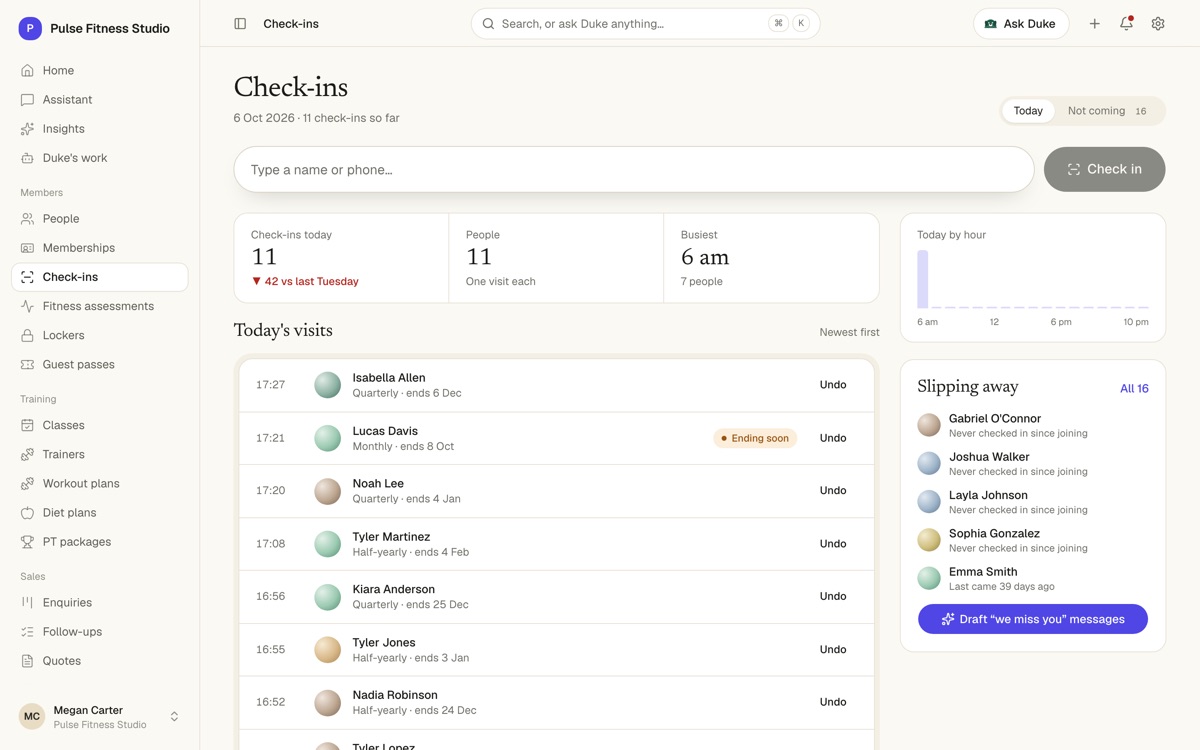
Task: Change the Newest first sort order
Action: (849, 332)
